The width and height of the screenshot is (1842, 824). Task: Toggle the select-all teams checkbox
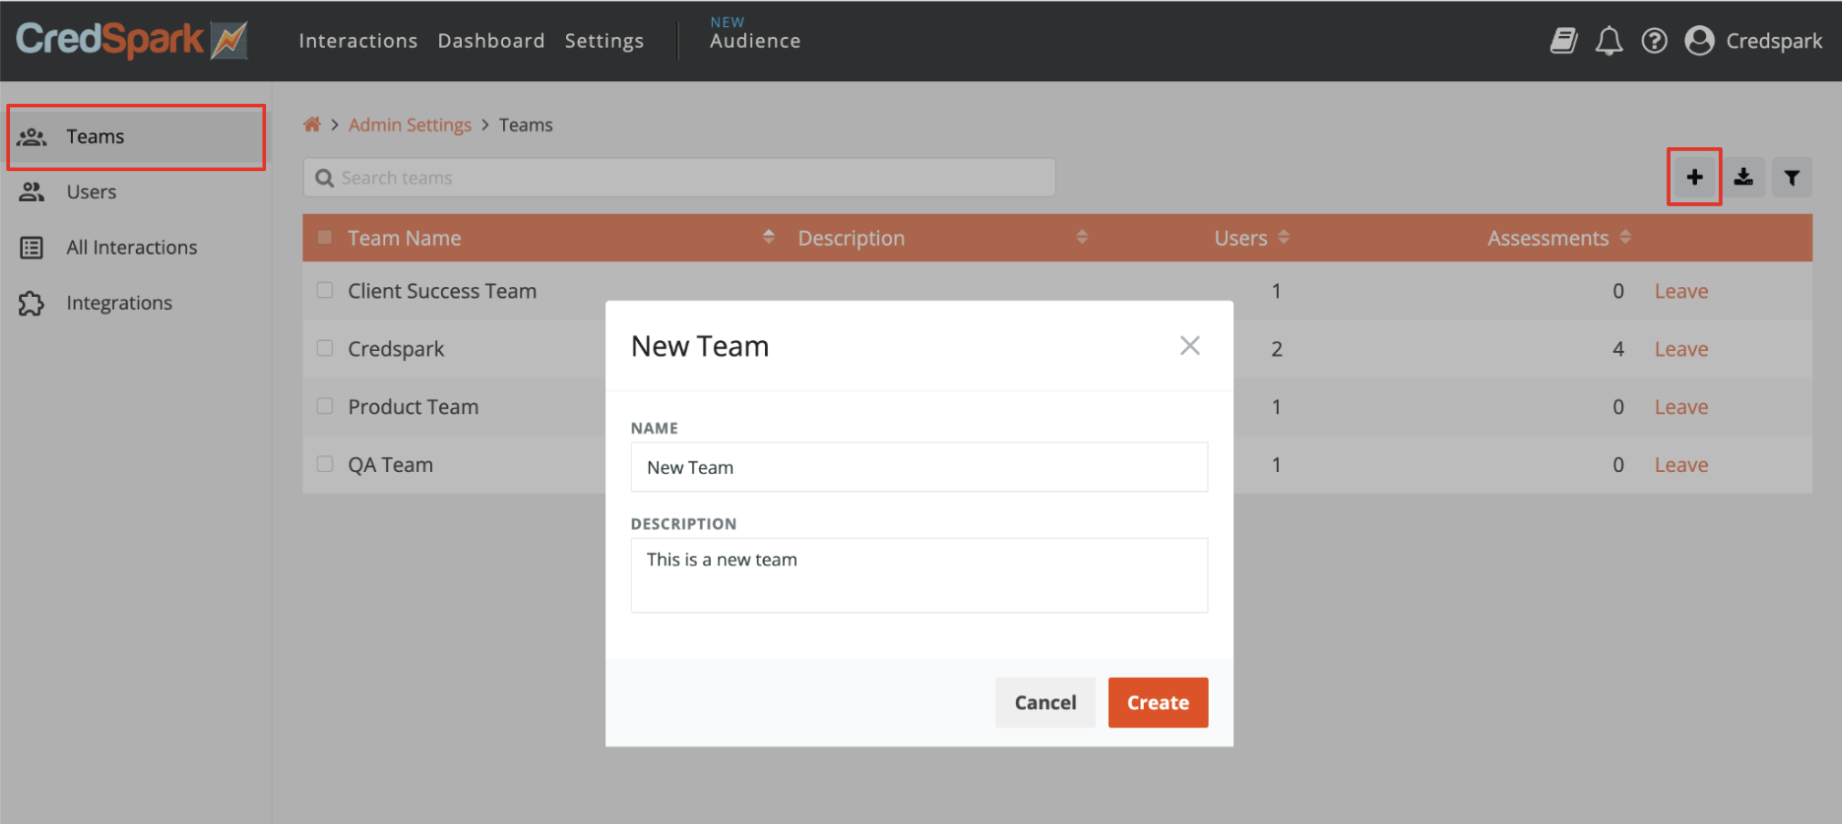click(325, 238)
